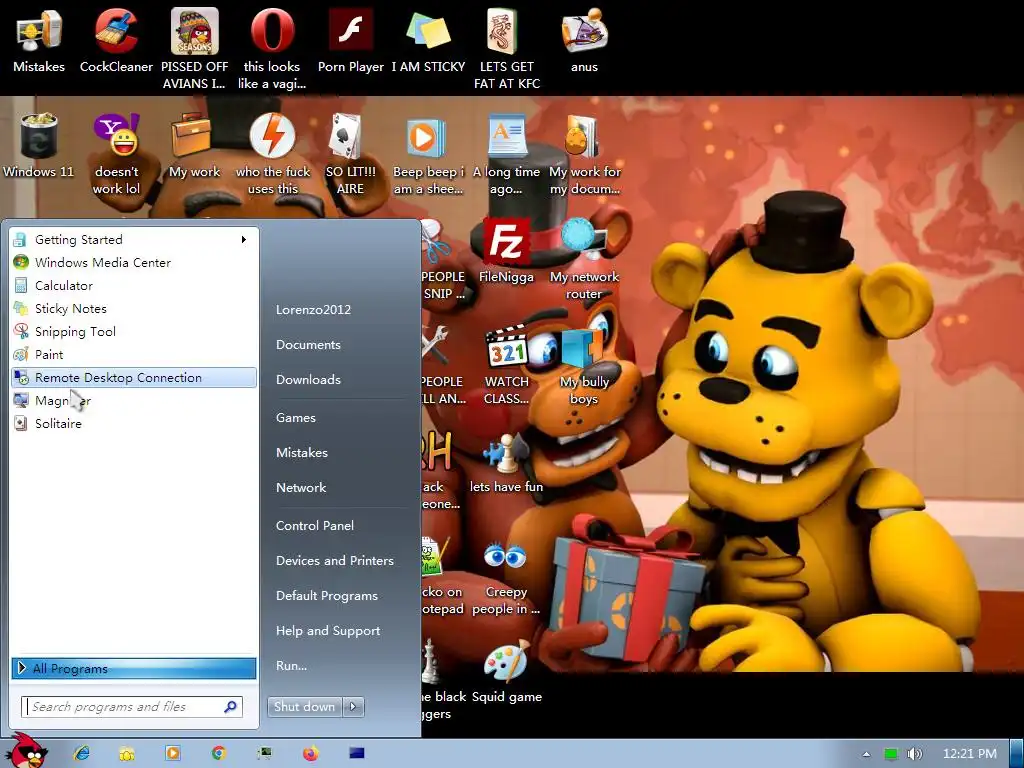This screenshot has height=768, width=1024.
Task: Open Sticky Notes in the Start menu
Action: (134, 308)
